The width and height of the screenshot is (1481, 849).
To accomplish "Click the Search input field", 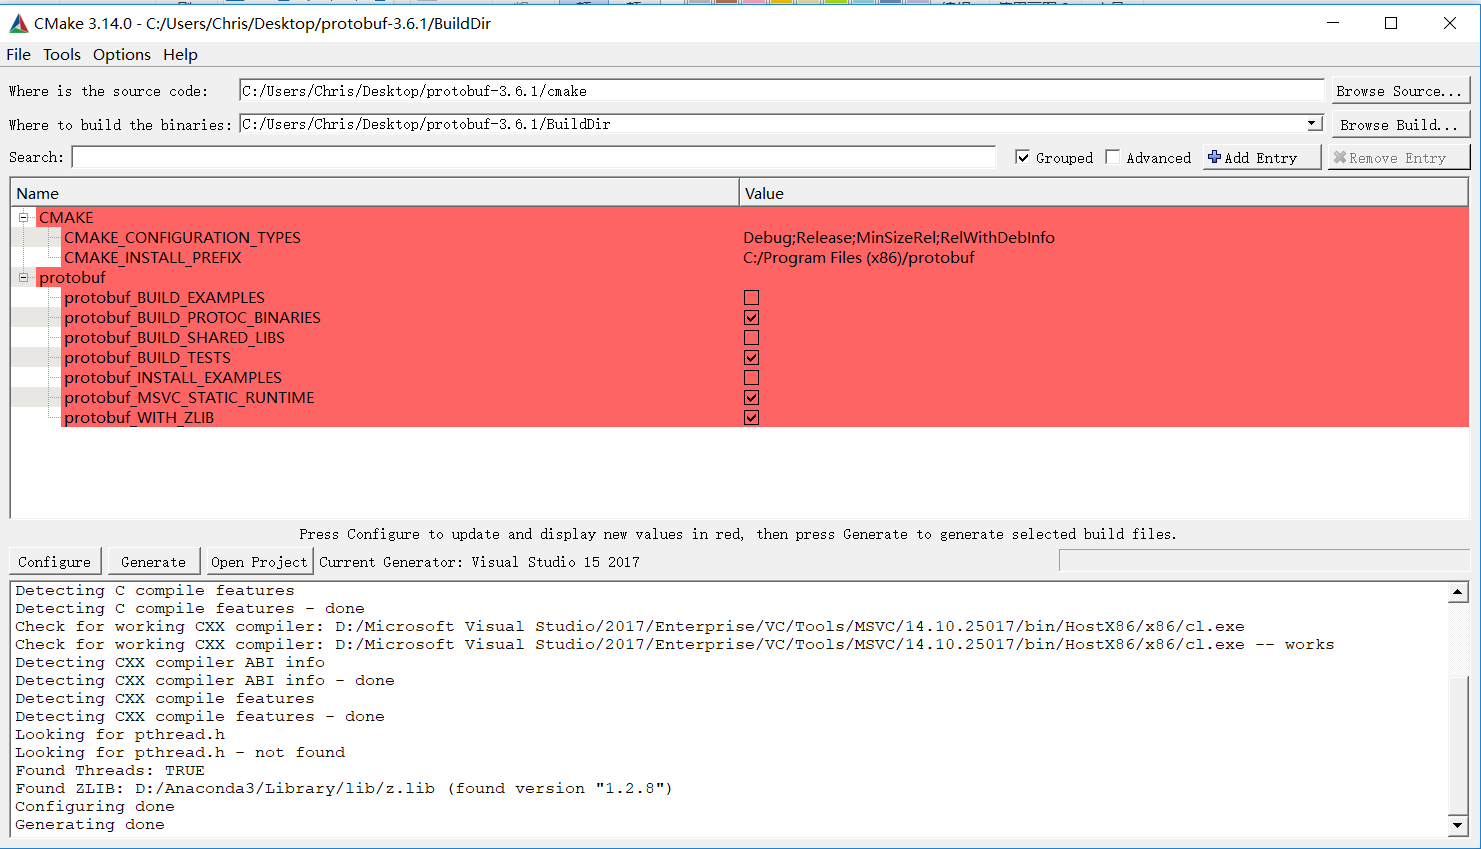I will [534, 157].
